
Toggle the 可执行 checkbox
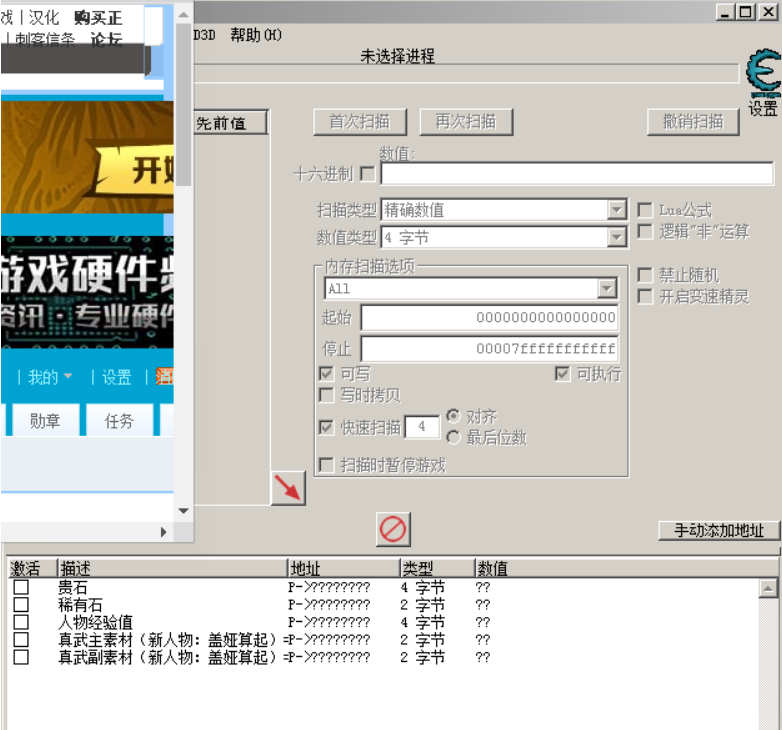562,373
